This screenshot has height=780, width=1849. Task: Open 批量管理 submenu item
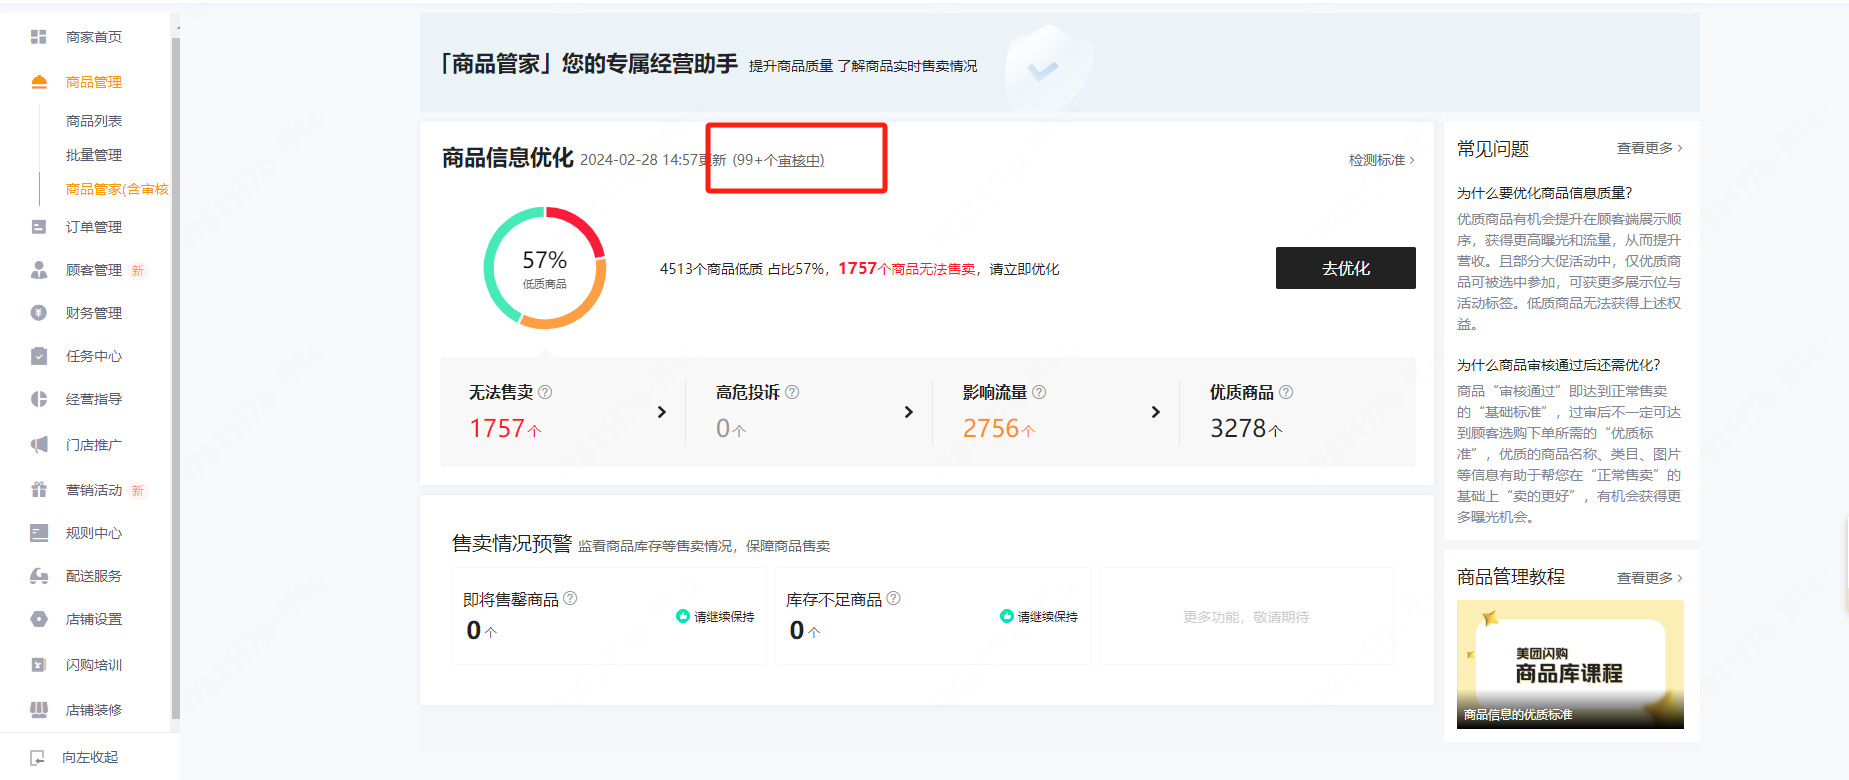(94, 155)
